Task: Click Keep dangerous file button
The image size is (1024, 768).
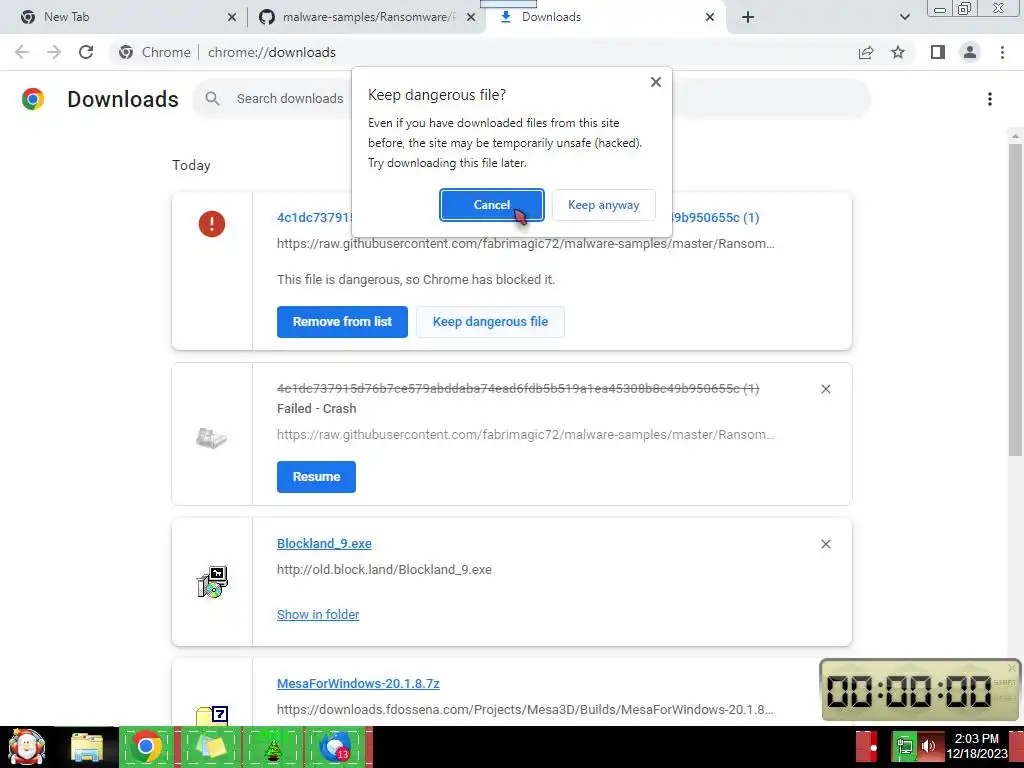Action: [x=490, y=322]
